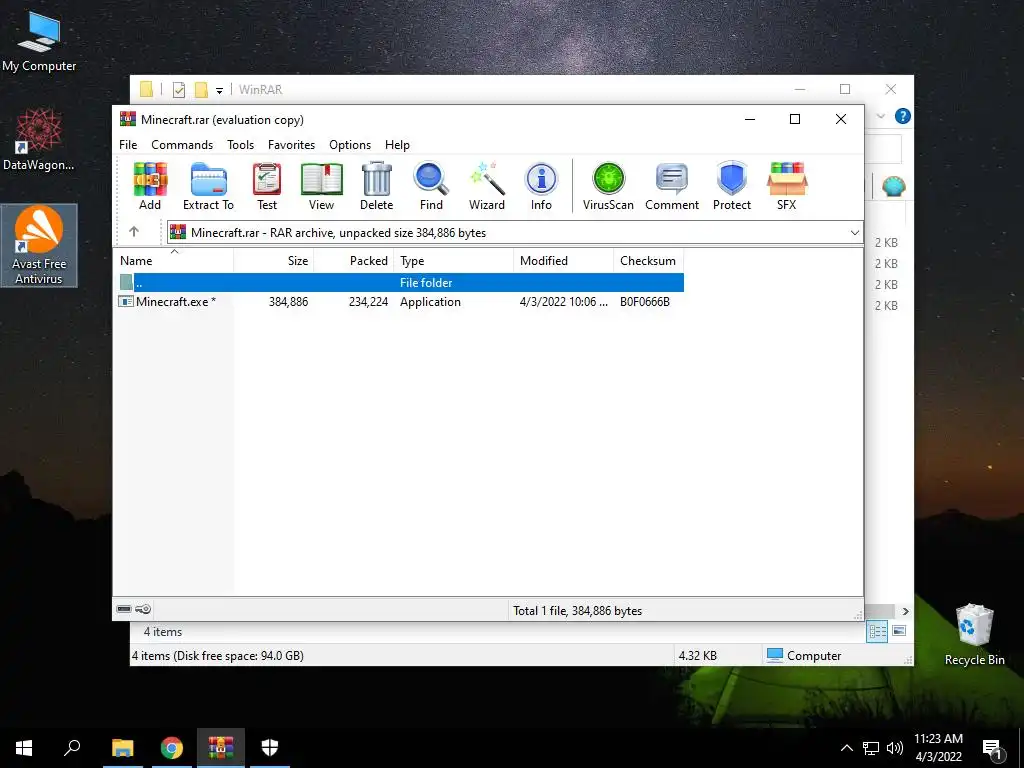Expand the archive path dropdown
The image size is (1024, 768).
coord(854,232)
